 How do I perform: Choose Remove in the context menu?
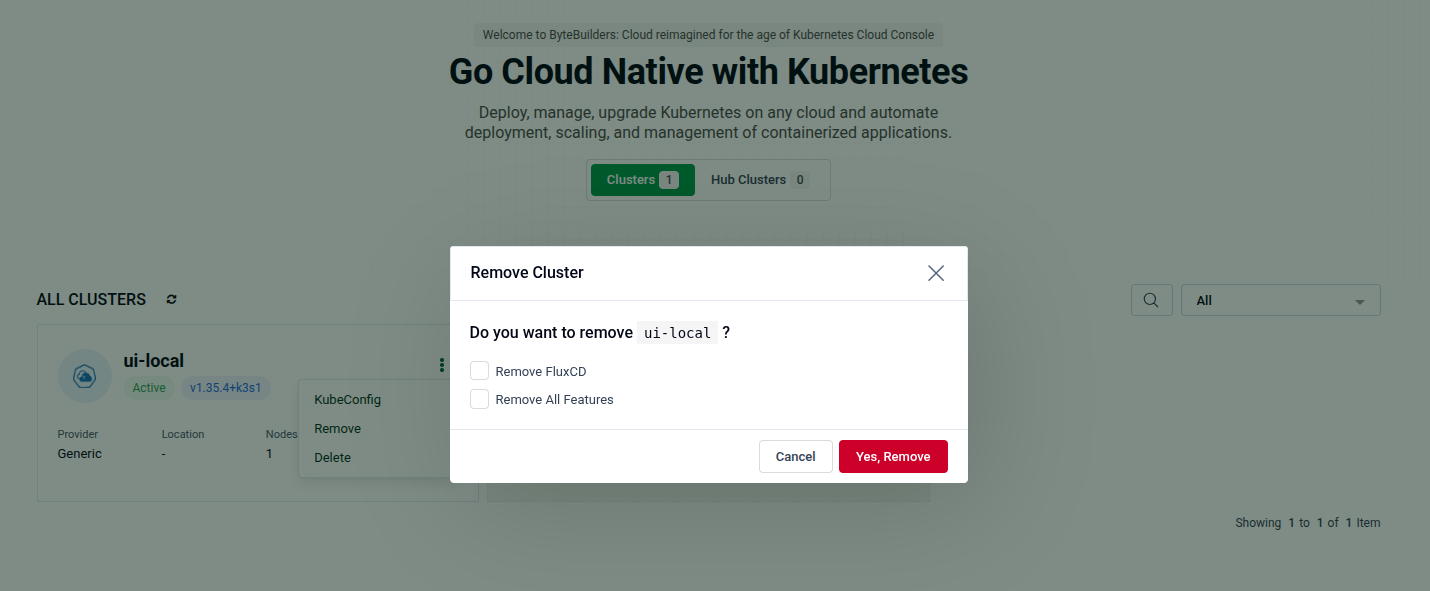(337, 428)
